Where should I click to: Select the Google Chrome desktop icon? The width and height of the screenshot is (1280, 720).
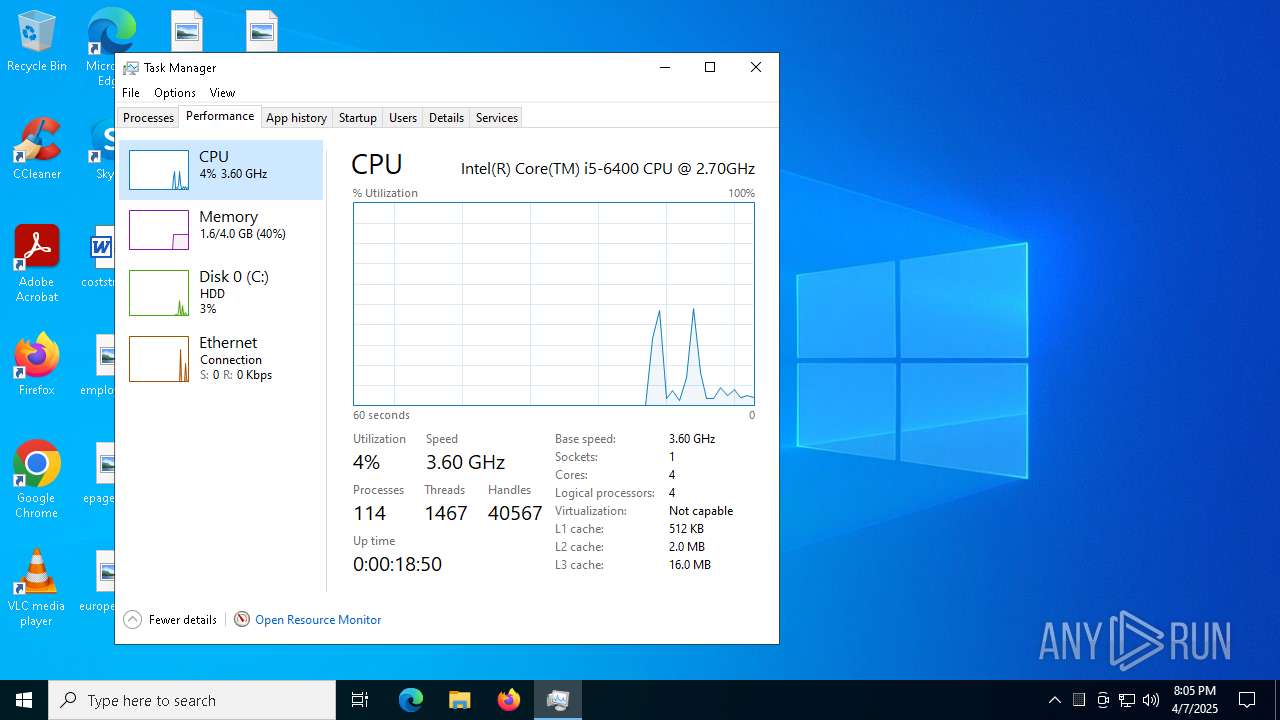[37, 480]
